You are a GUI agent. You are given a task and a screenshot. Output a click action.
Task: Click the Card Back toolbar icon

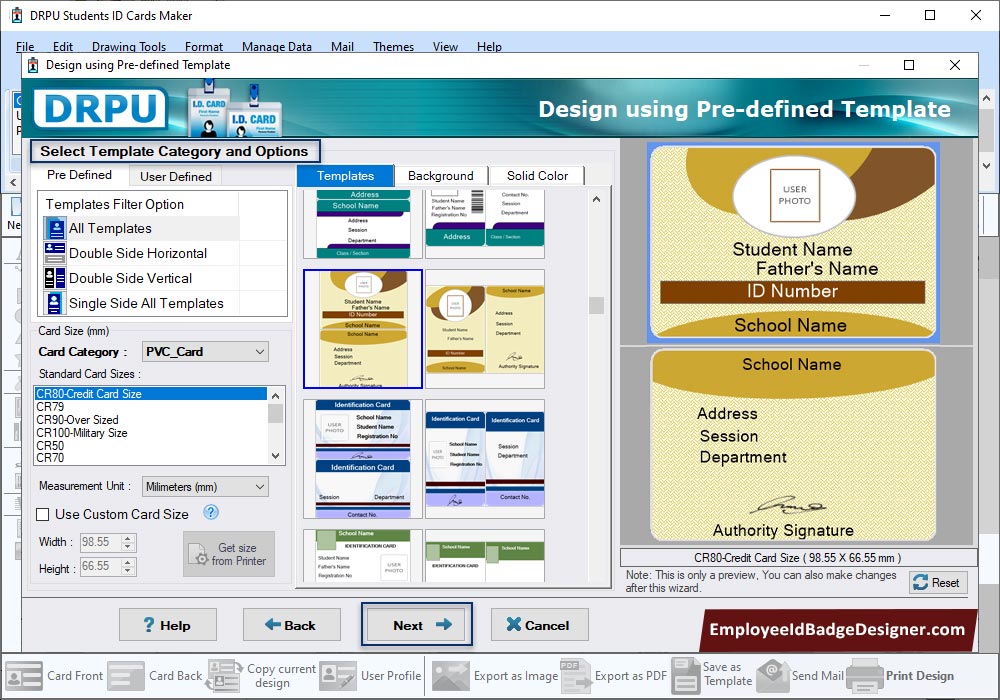pyautogui.click(x=126, y=676)
